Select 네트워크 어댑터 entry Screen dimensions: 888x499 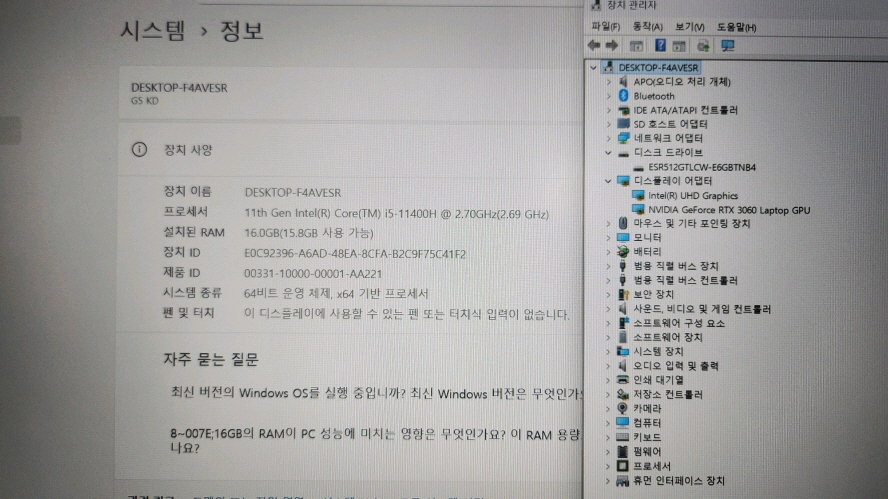pos(668,138)
